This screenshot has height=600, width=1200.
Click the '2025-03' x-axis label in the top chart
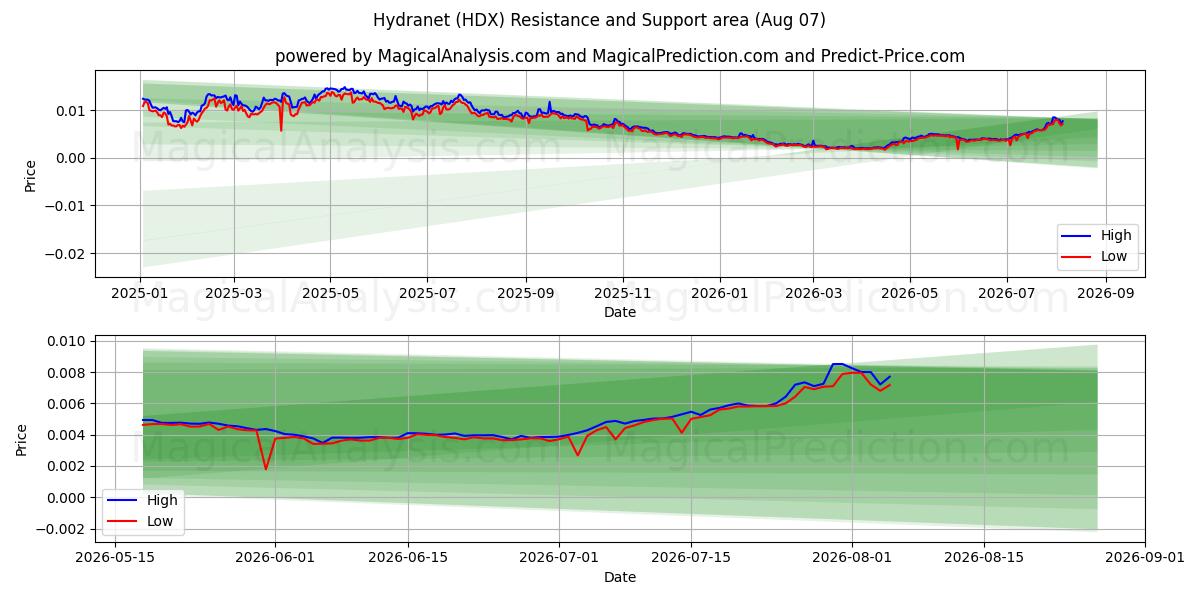click(x=233, y=295)
